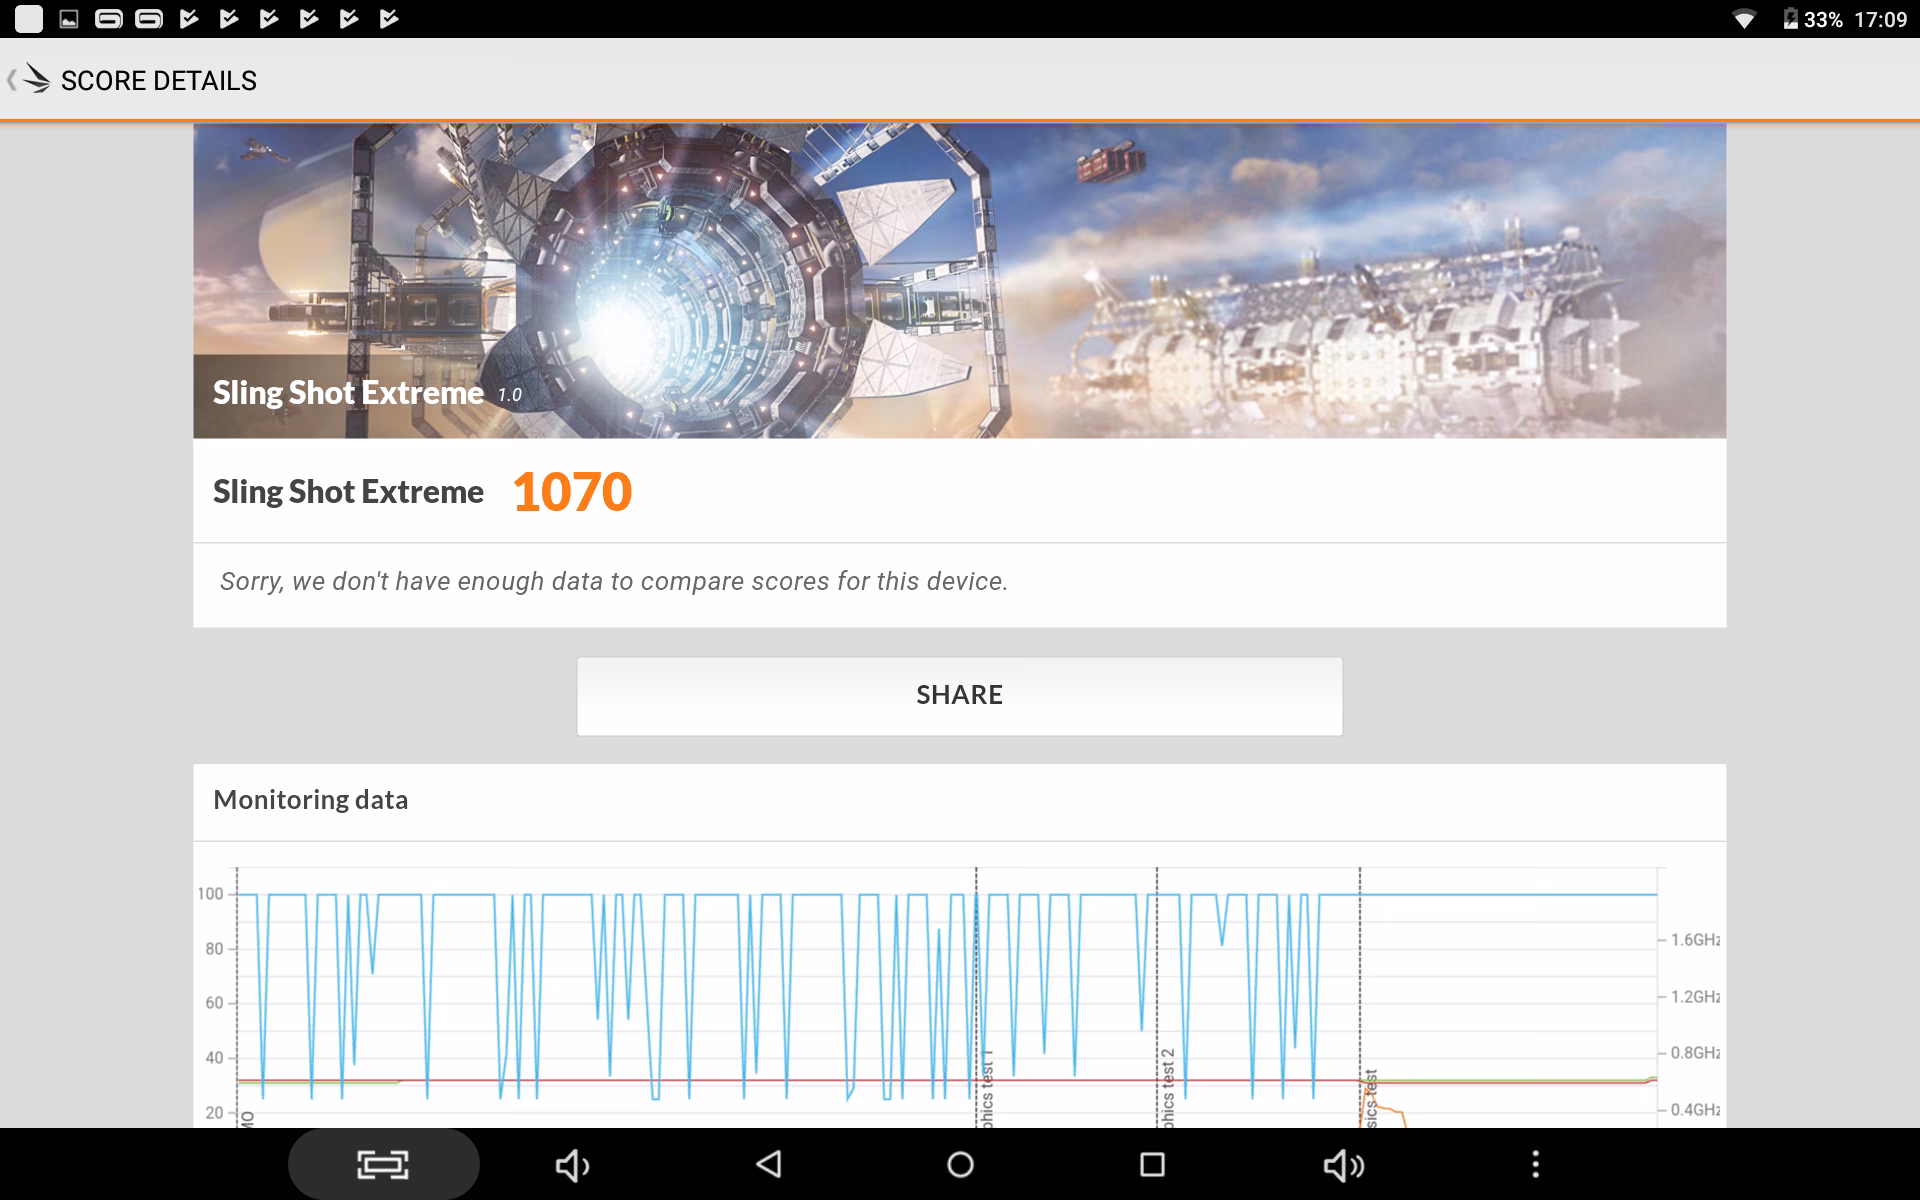Tap the 0.4GHz frequency axis label
The image size is (1920, 1200).
tap(1696, 1110)
